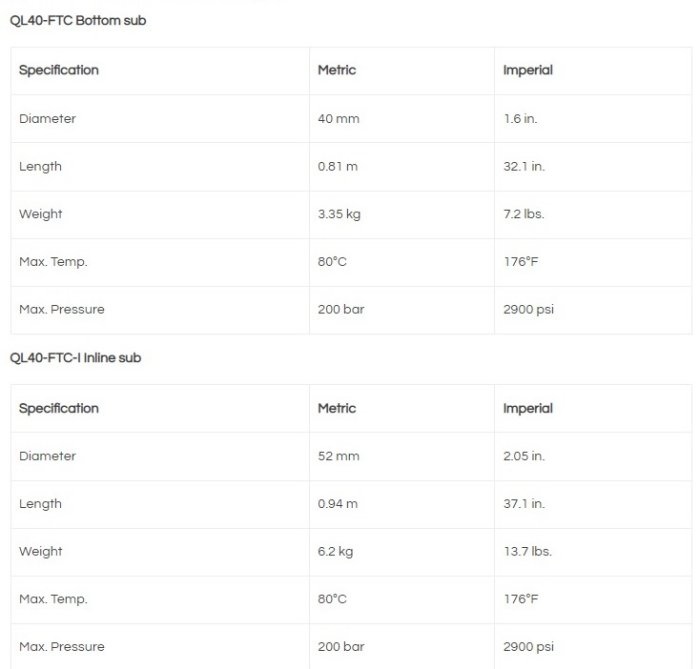Click the 52 mm diameter cell
700x669 pixels.
point(338,456)
